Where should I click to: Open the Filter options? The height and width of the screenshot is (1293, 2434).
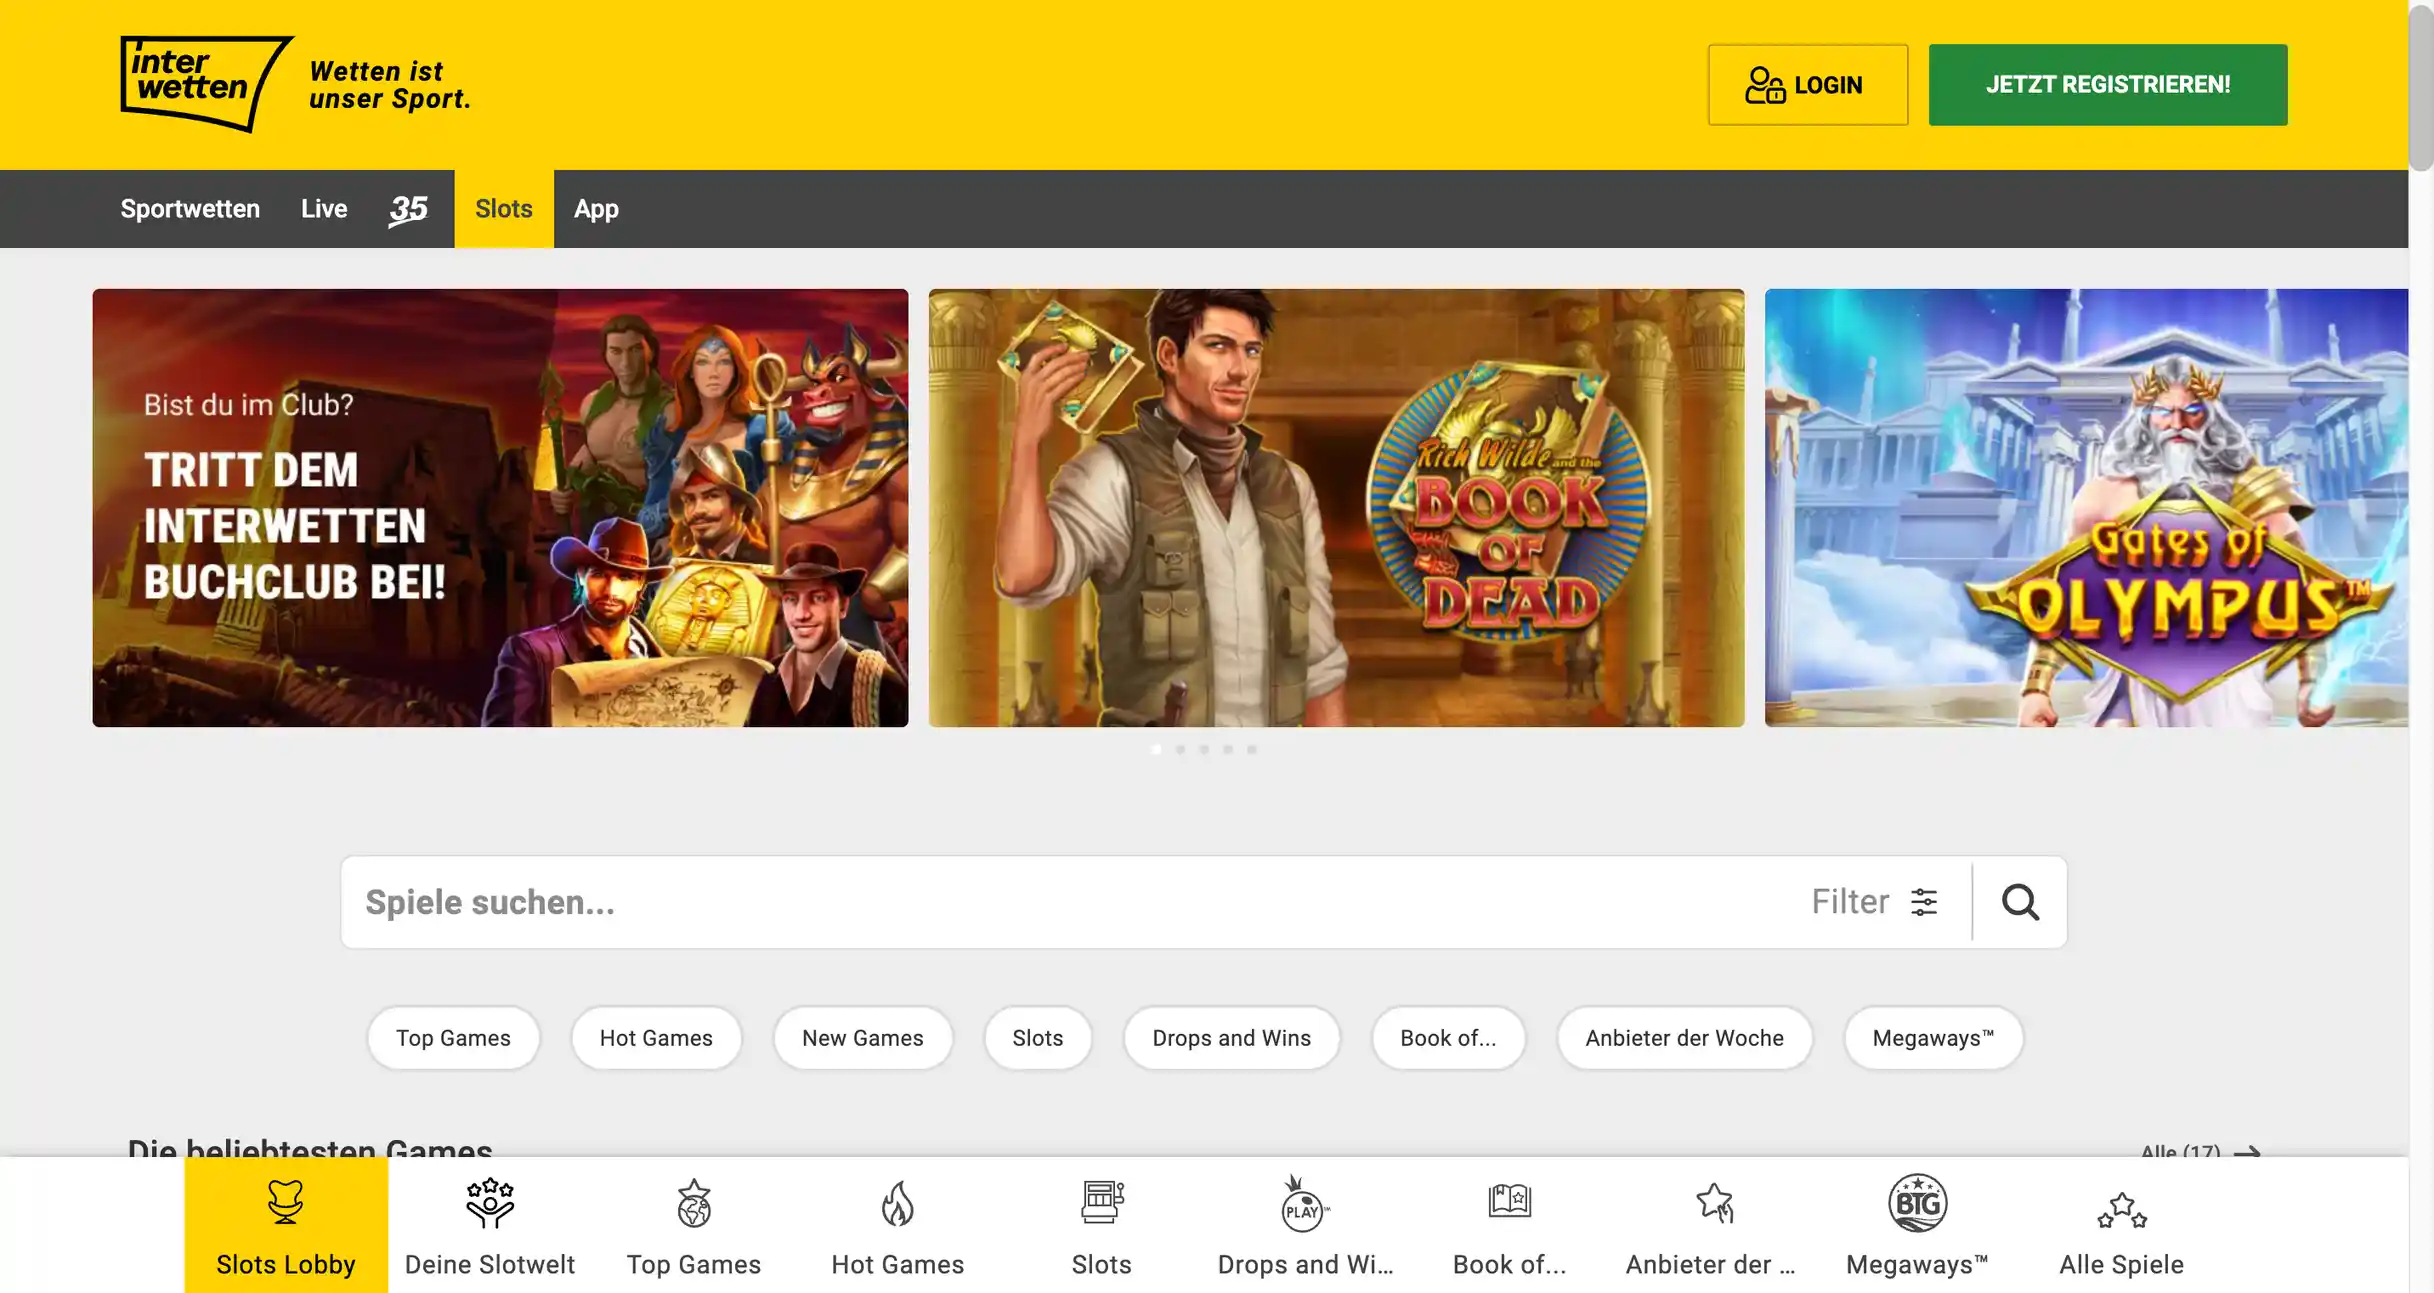click(x=1875, y=902)
